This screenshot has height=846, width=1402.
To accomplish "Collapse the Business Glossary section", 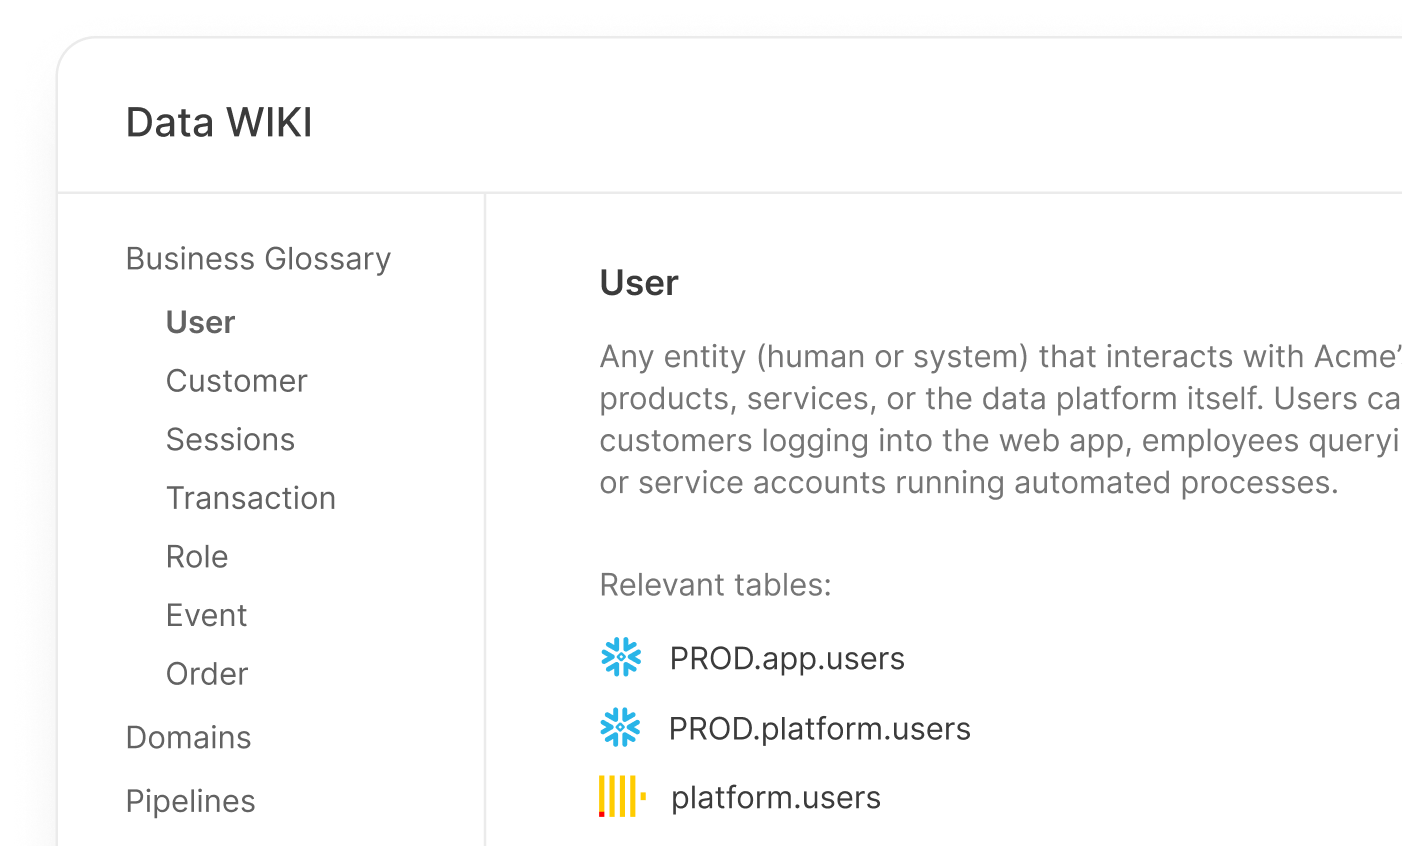I will (x=258, y=259).
